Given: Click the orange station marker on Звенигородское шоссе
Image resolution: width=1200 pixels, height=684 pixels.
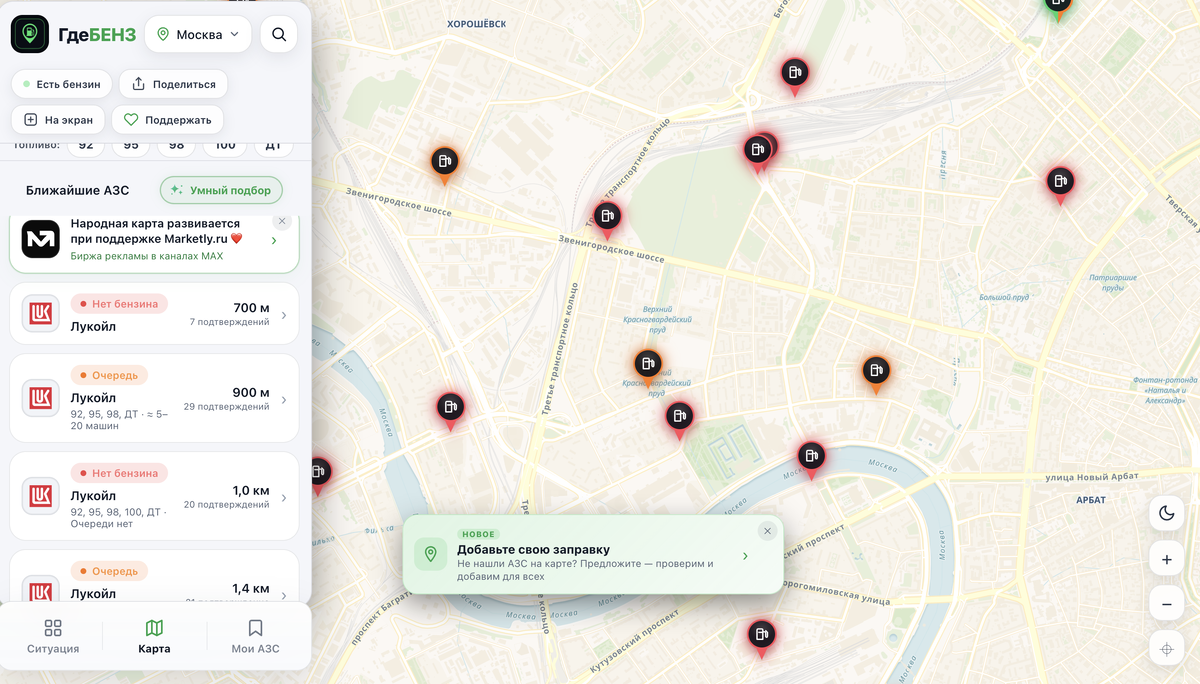Looking at the screenshot, I should point(445,163).
